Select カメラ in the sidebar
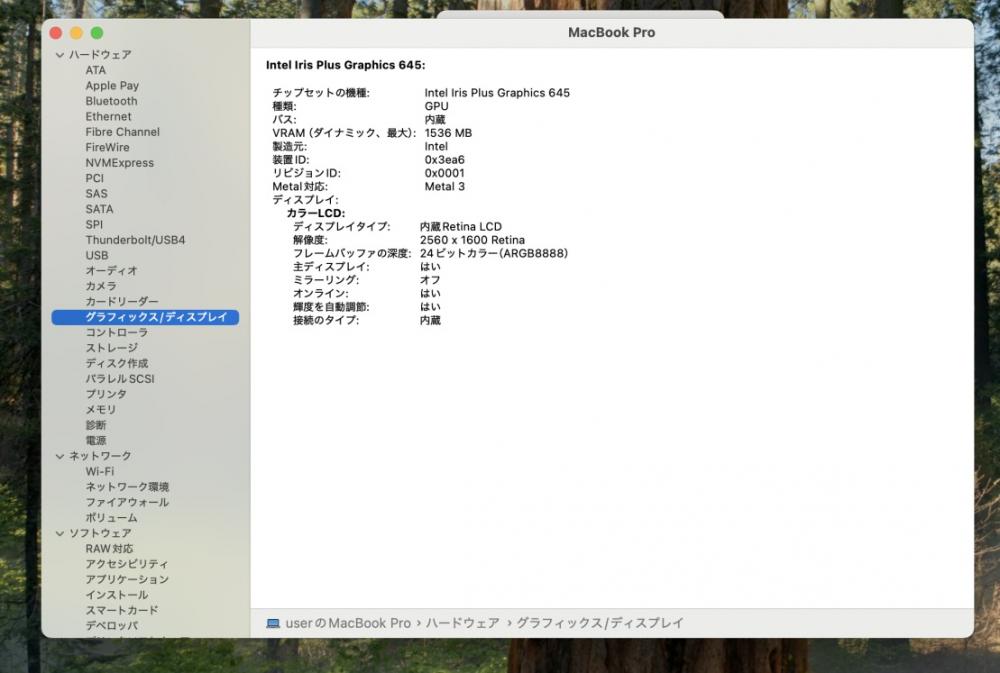 [101, 286]
